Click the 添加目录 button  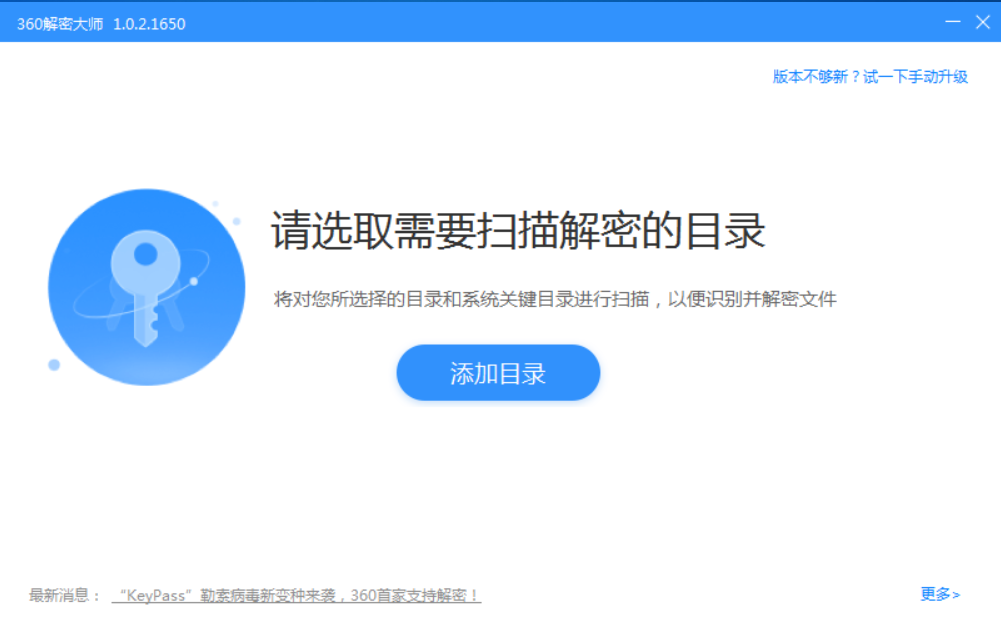coord(498,373)
